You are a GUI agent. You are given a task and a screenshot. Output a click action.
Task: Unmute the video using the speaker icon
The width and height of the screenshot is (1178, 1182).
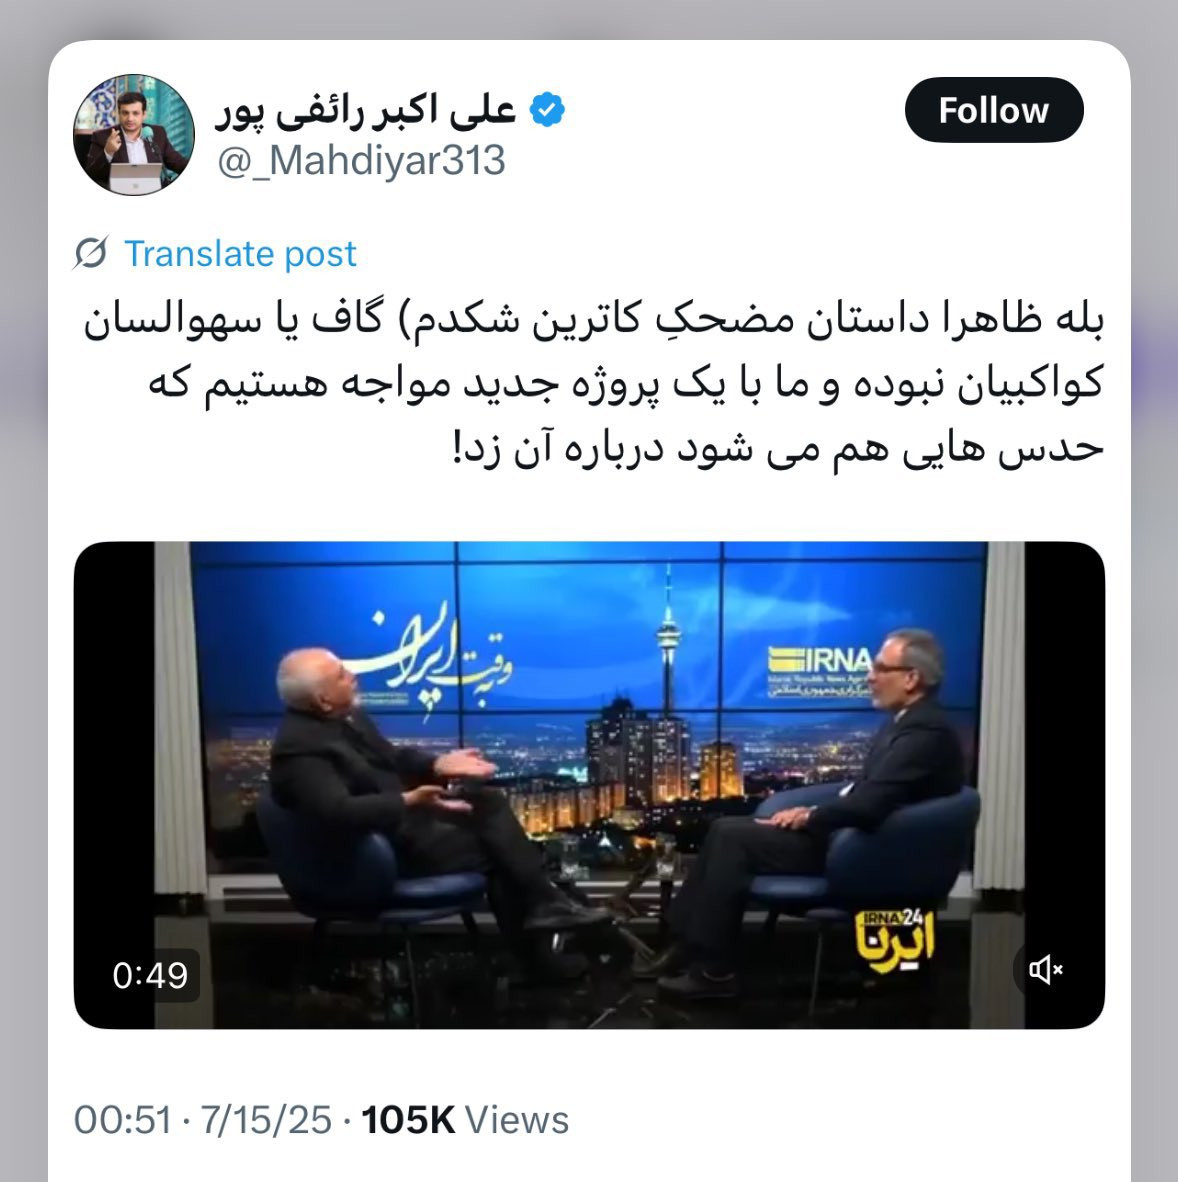coord(1045,969)
